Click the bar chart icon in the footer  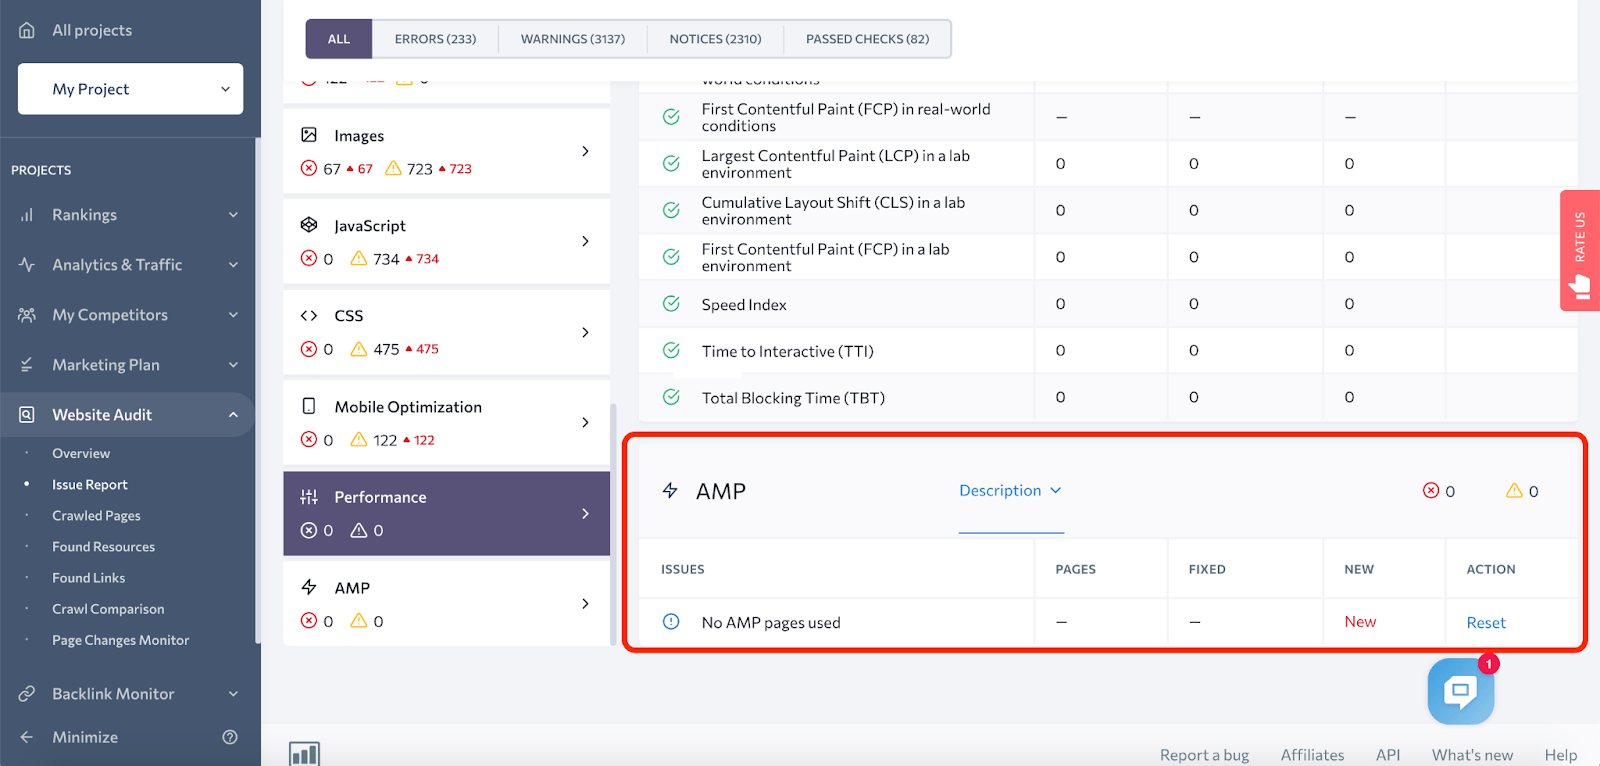304,754
